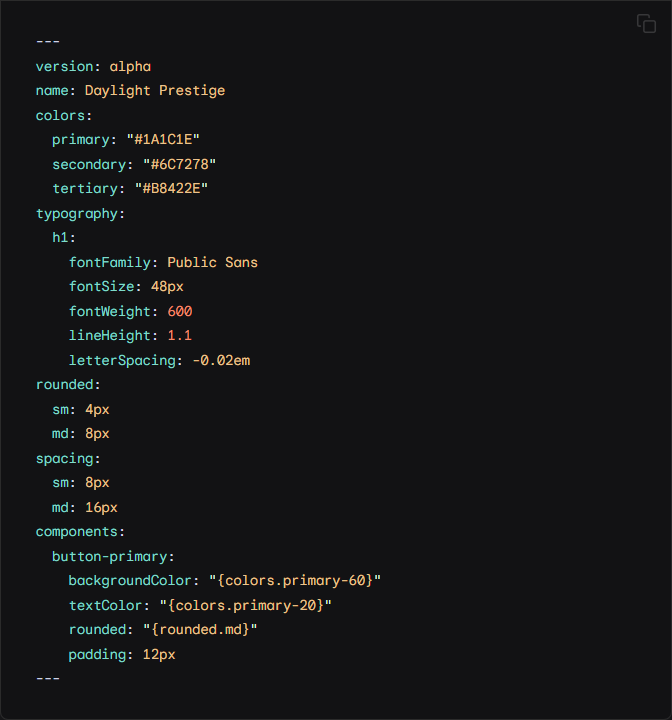Click the fontWeight value 600

(x=180, y=311)
